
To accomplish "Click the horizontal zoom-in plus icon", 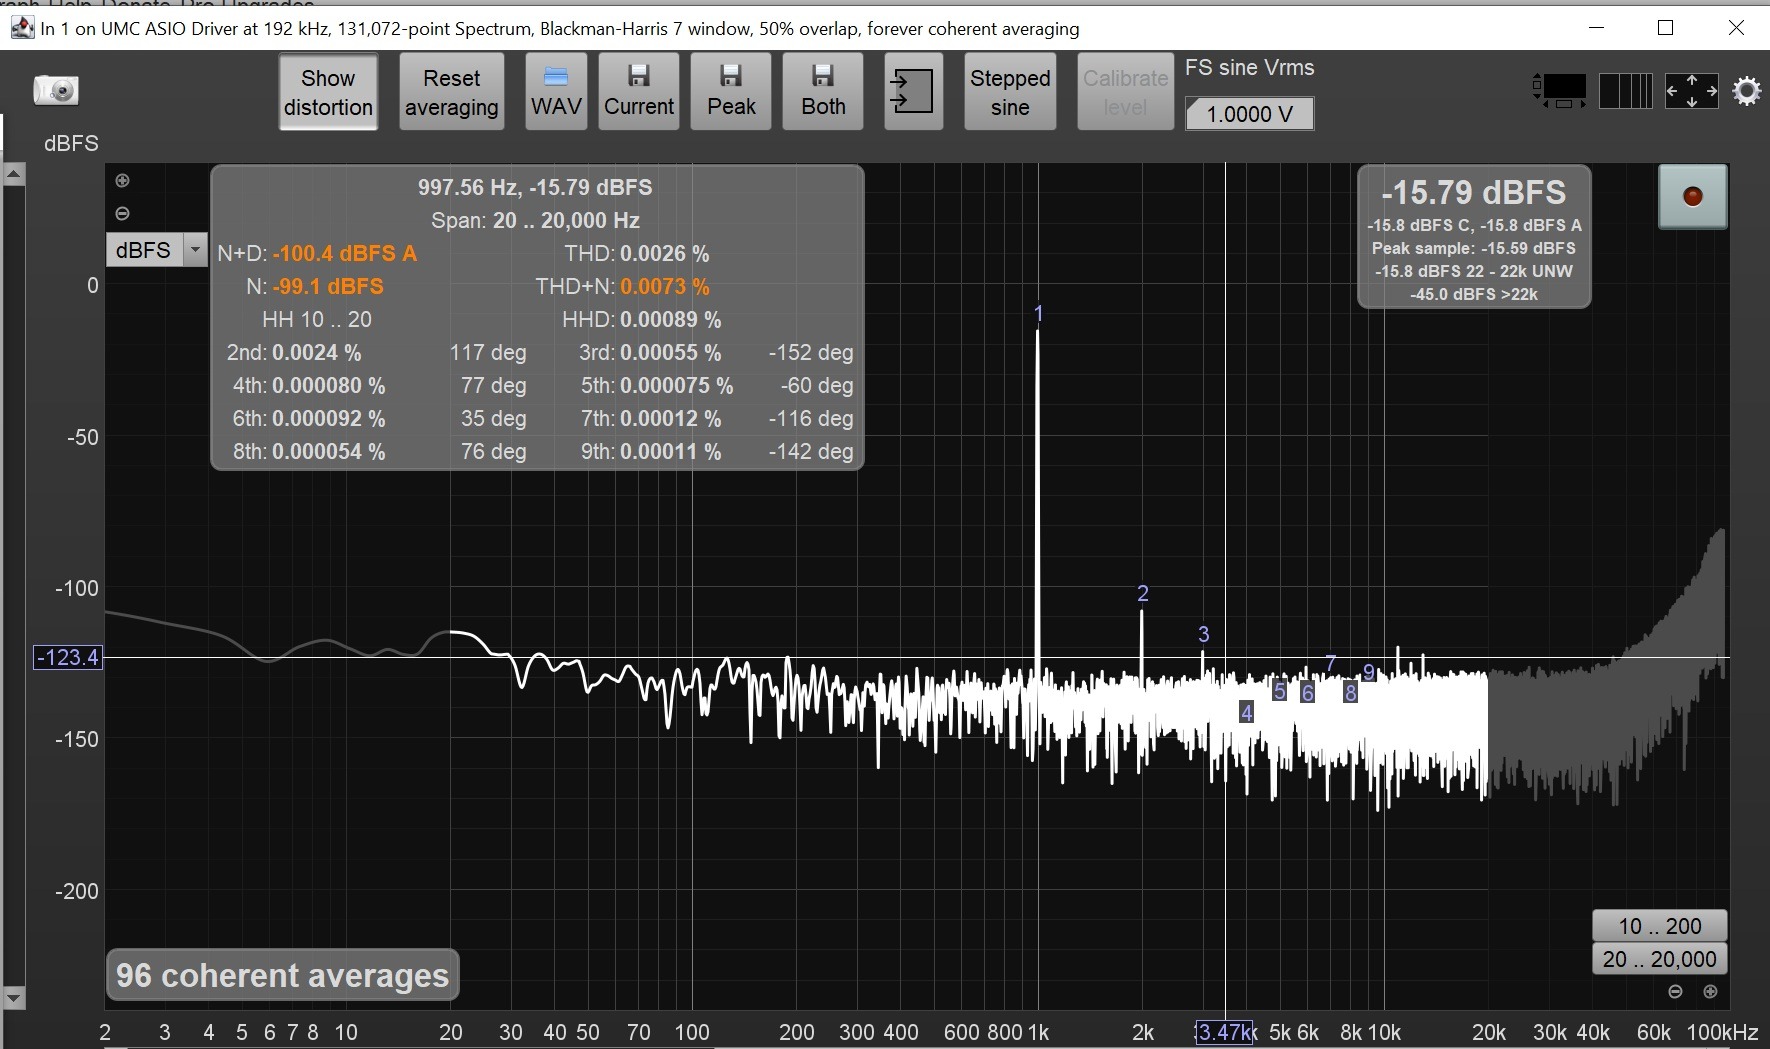I will coord(1710,992).
